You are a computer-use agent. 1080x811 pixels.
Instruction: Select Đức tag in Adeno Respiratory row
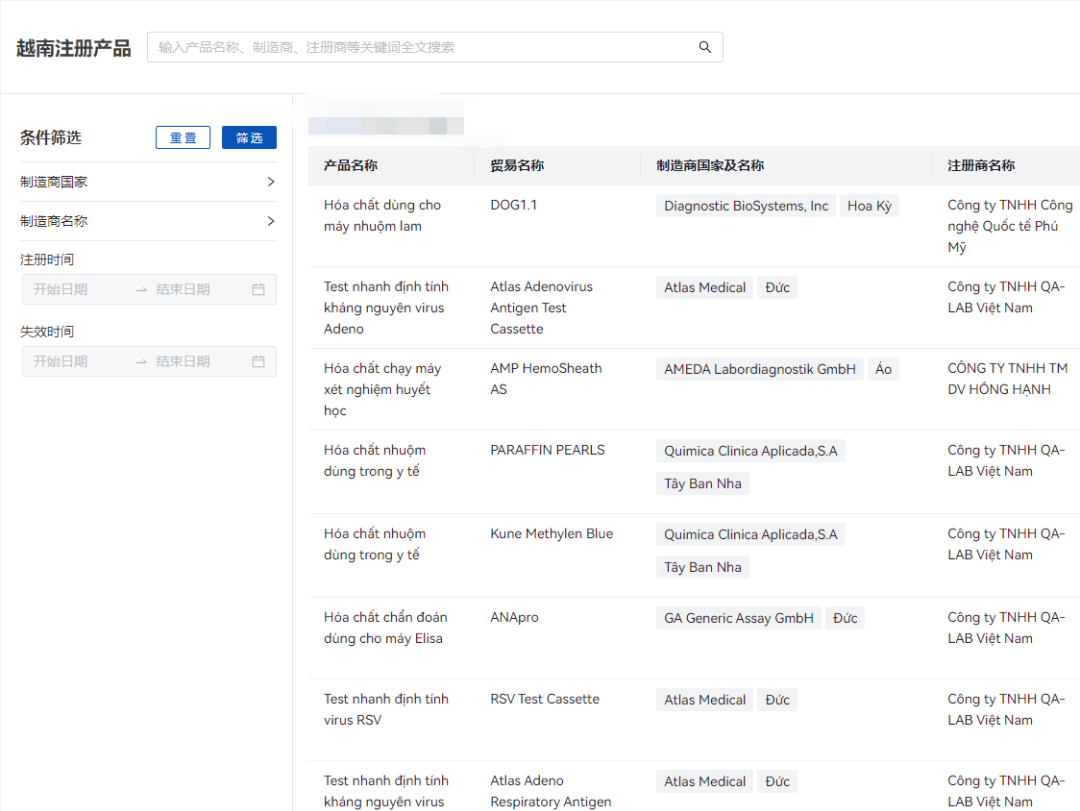(778, 781)
